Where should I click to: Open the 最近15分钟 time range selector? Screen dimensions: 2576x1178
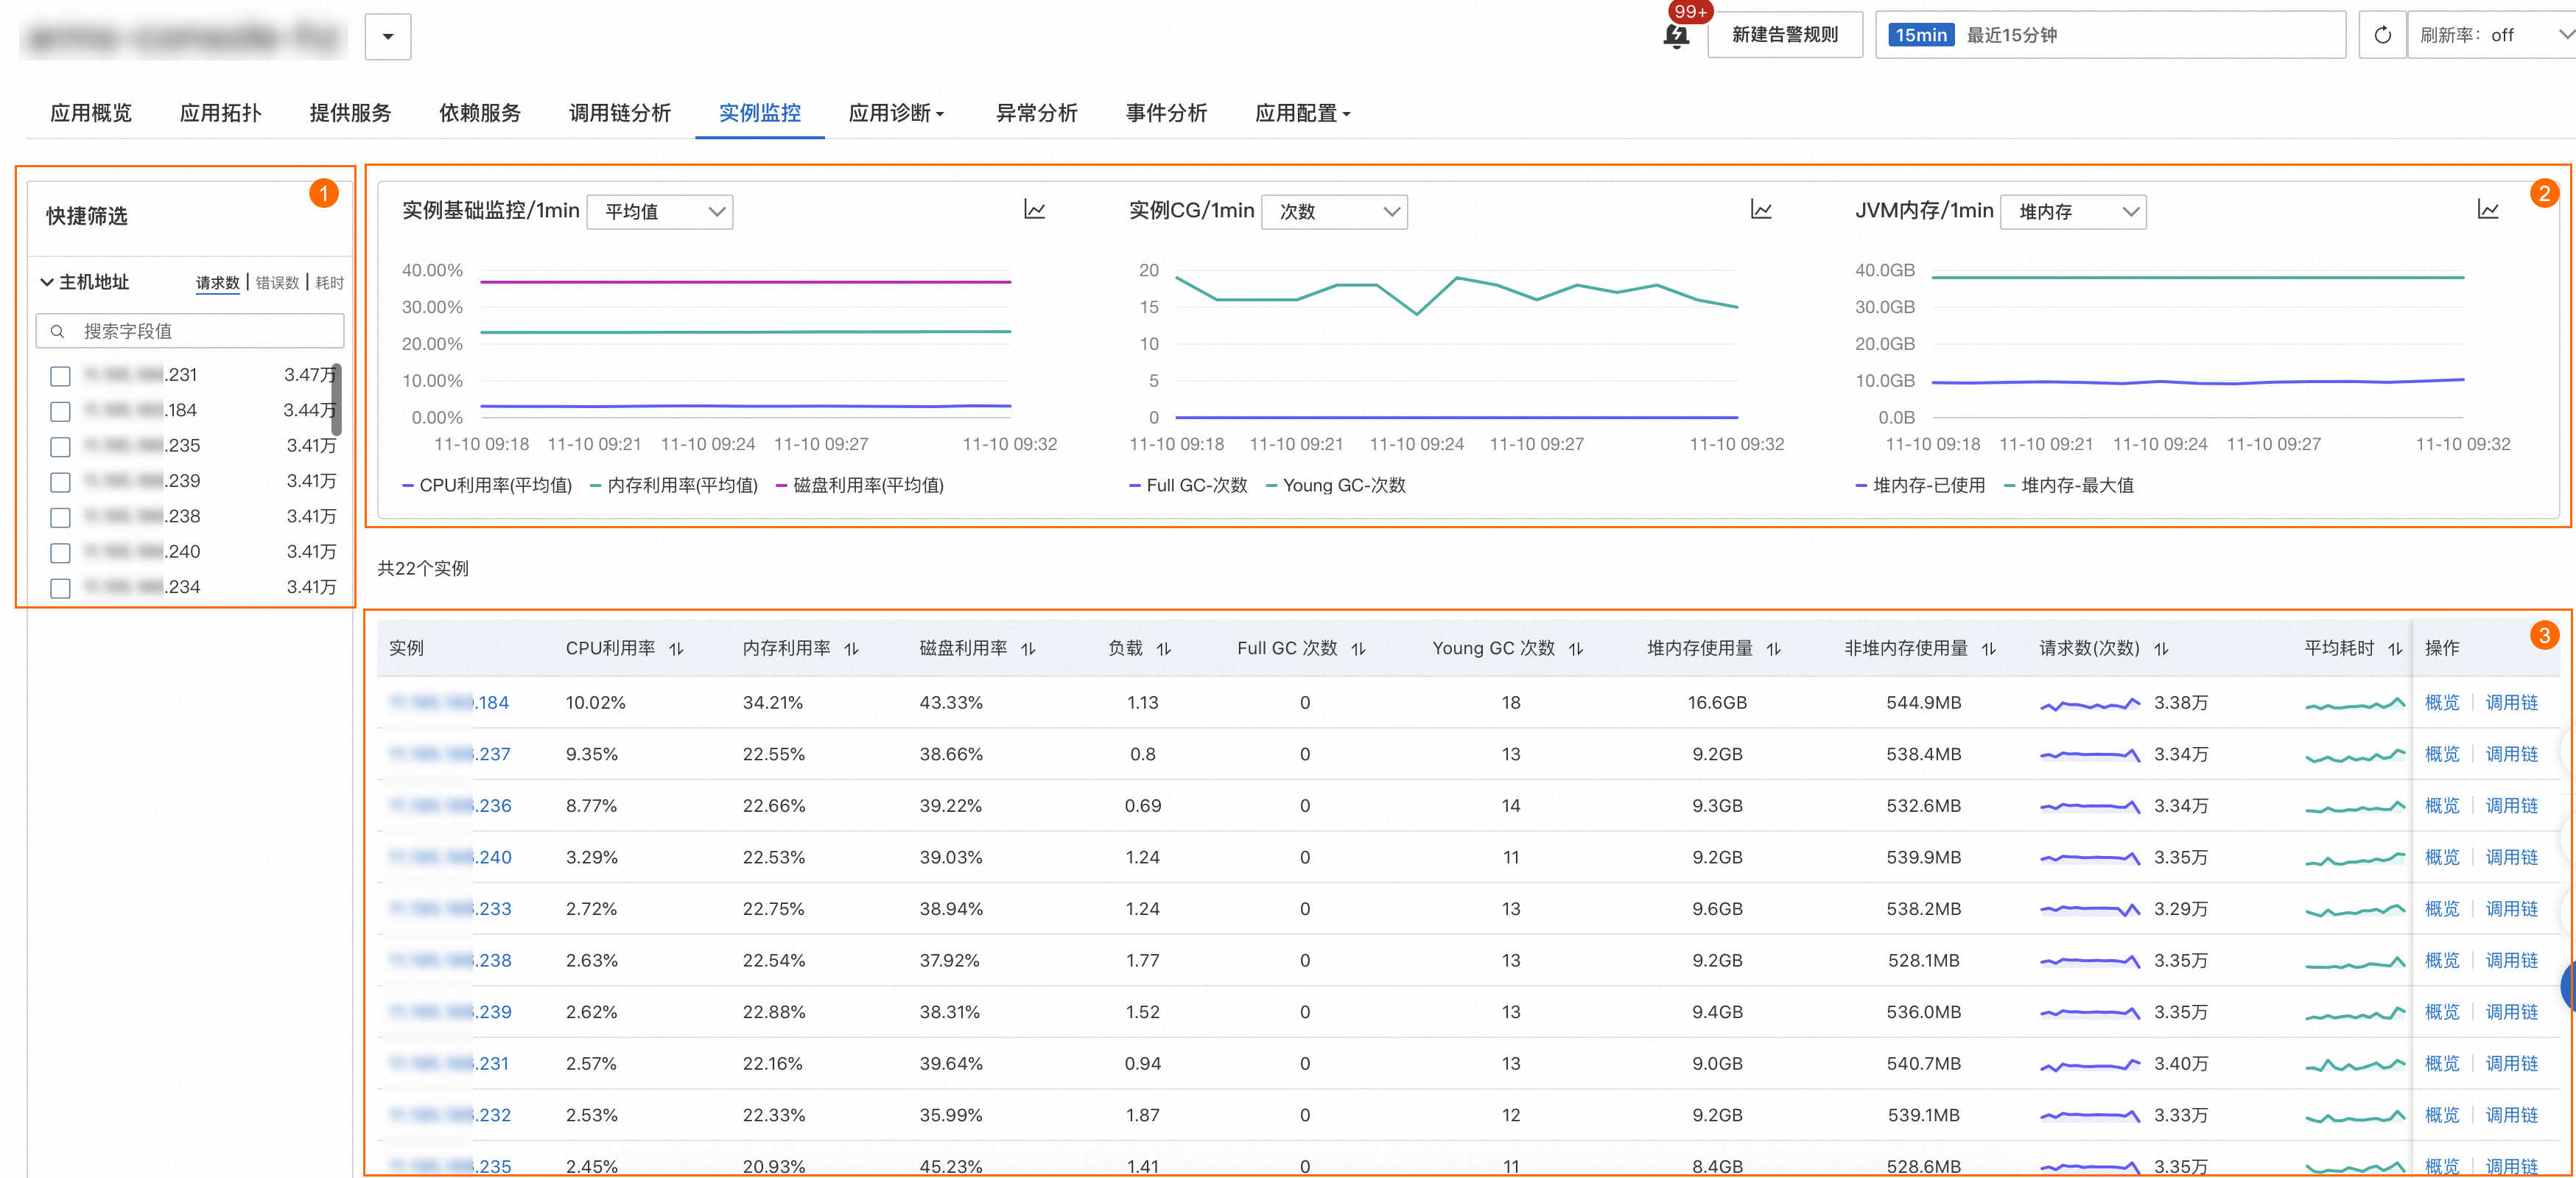click(2110, 35)
